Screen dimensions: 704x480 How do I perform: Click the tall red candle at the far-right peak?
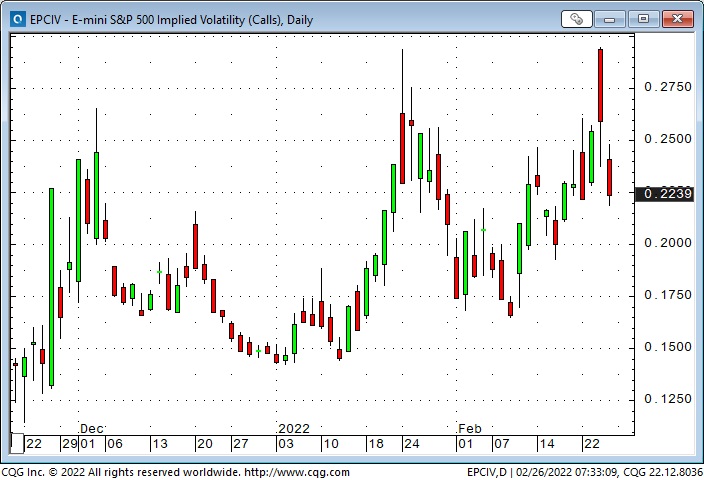coord(600,85)
